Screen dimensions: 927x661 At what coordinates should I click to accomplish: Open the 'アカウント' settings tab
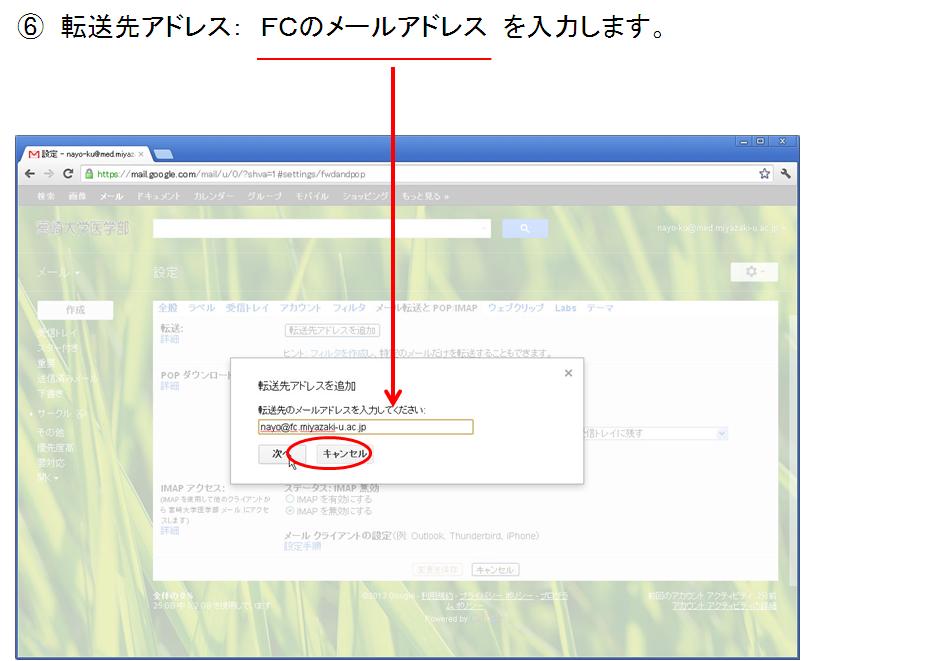point(300,308)
